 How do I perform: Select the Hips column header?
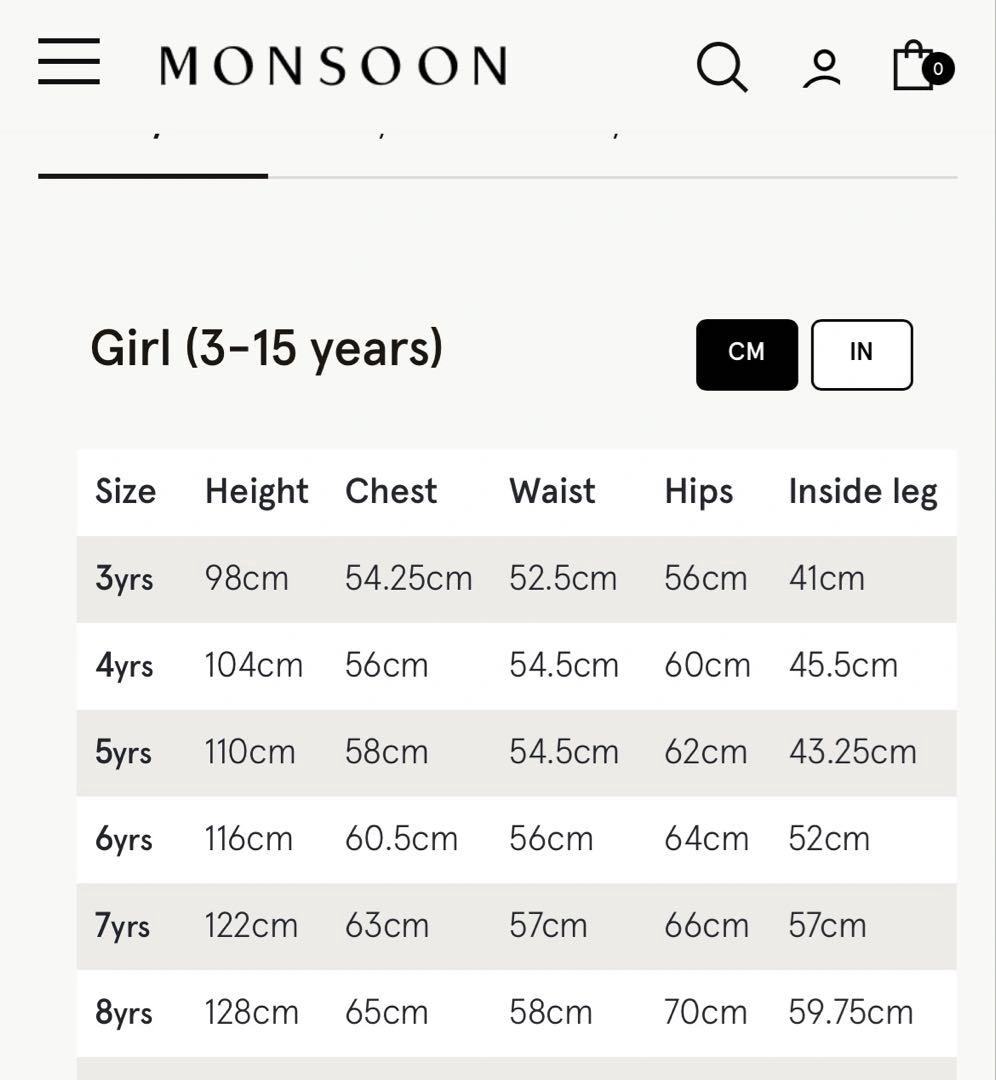coord(698,492)
